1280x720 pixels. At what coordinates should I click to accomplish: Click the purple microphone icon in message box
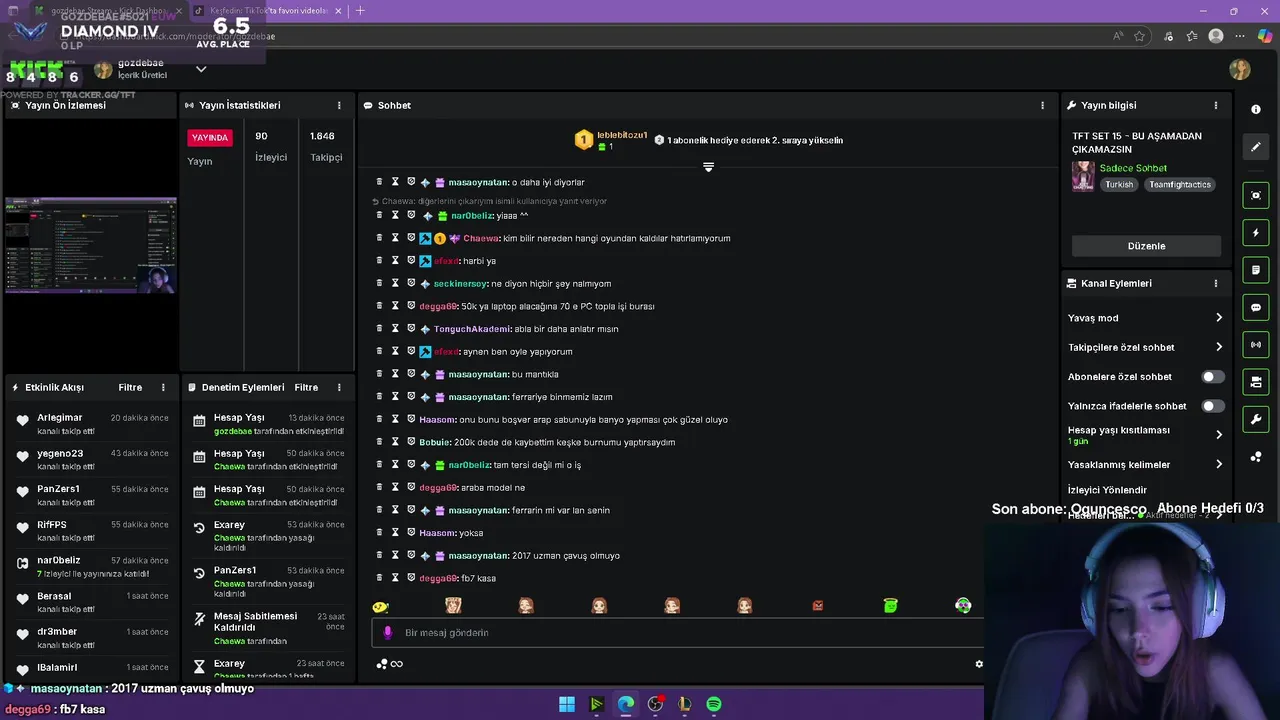(x=388, y=633)
